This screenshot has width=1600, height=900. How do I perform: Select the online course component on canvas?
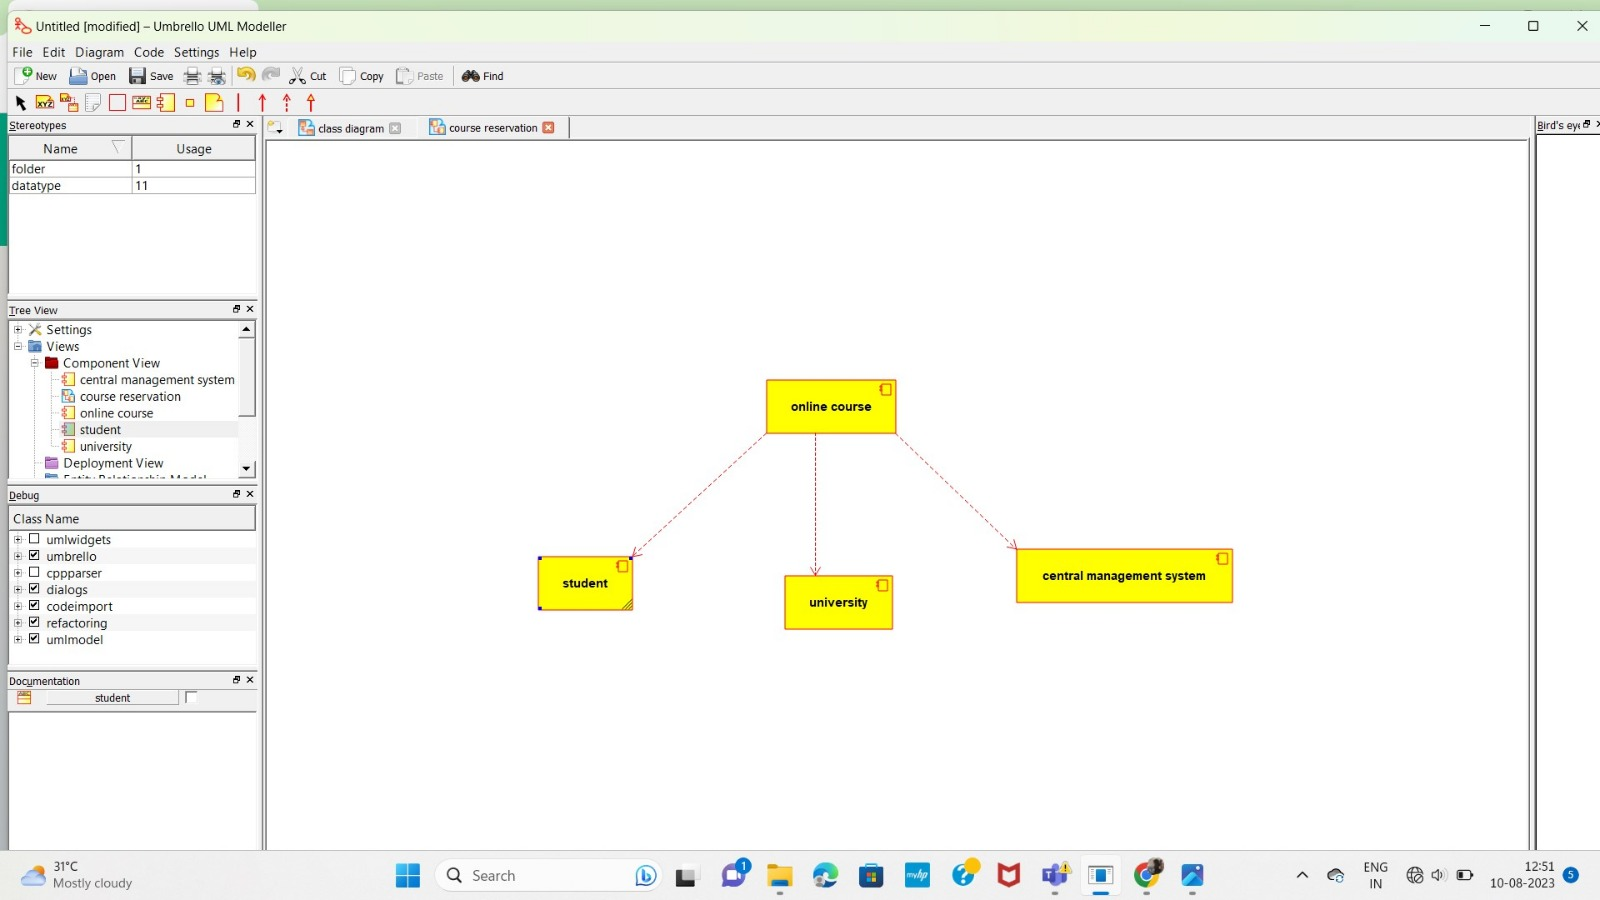(x=831, y=407)
